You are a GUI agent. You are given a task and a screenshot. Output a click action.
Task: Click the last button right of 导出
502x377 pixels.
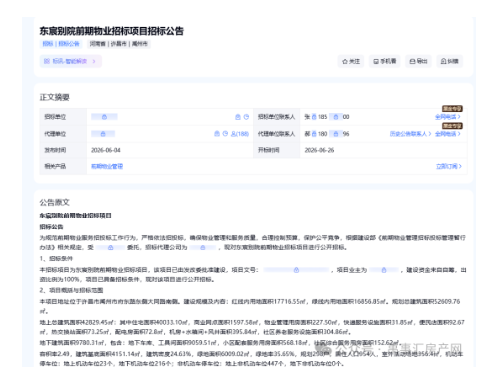click(x=449, y=61)
